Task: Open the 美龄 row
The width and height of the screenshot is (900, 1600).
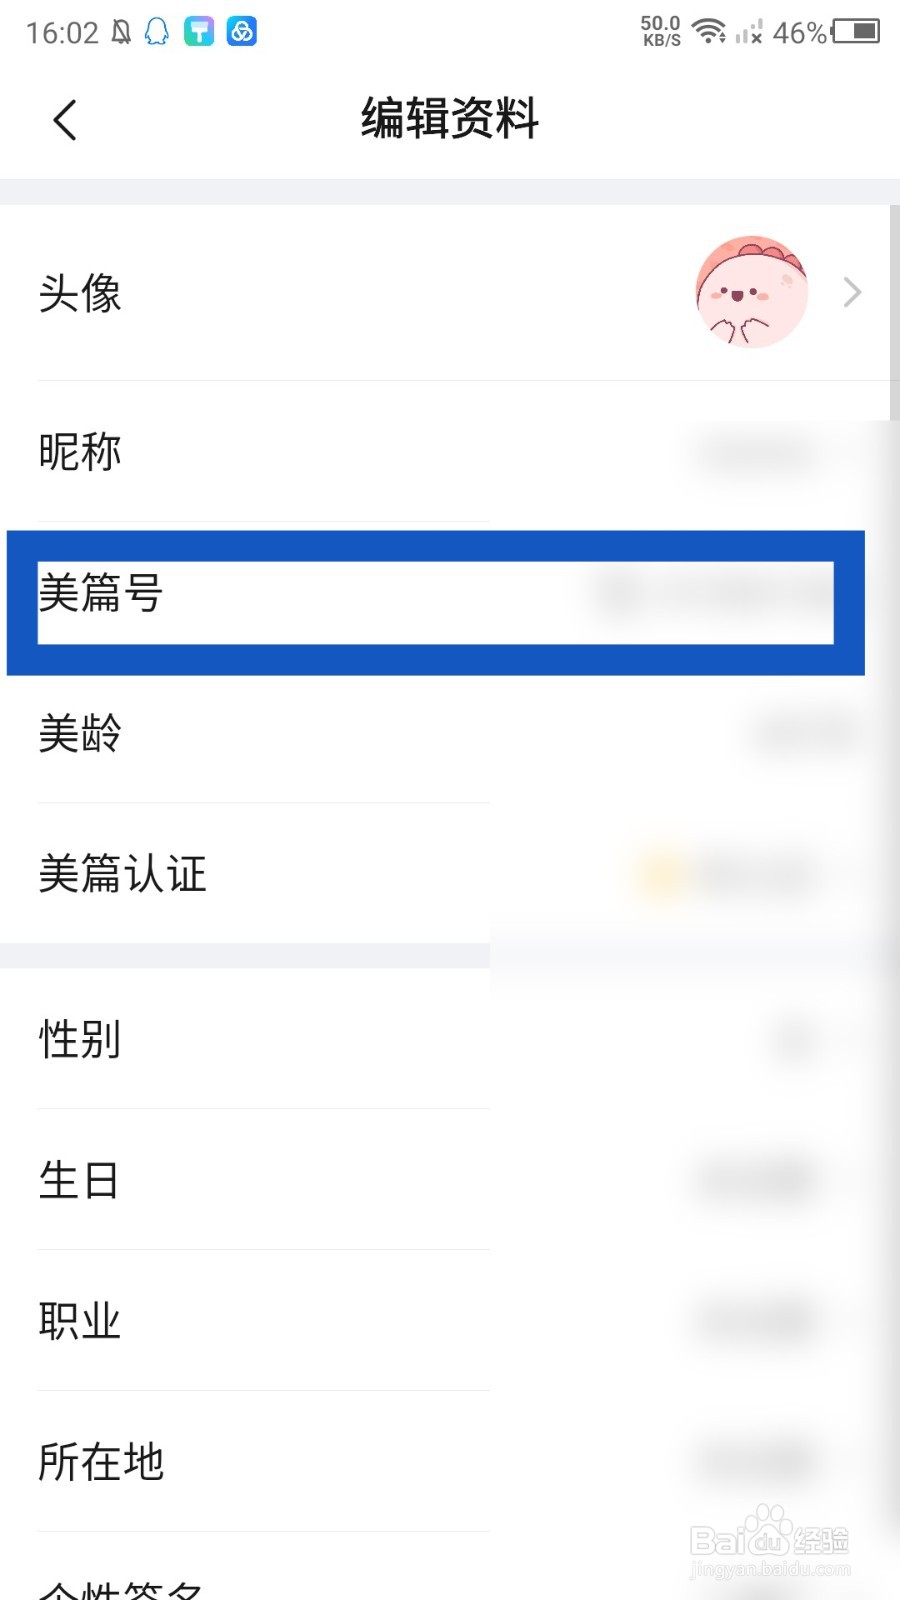Action: [444, 733]
